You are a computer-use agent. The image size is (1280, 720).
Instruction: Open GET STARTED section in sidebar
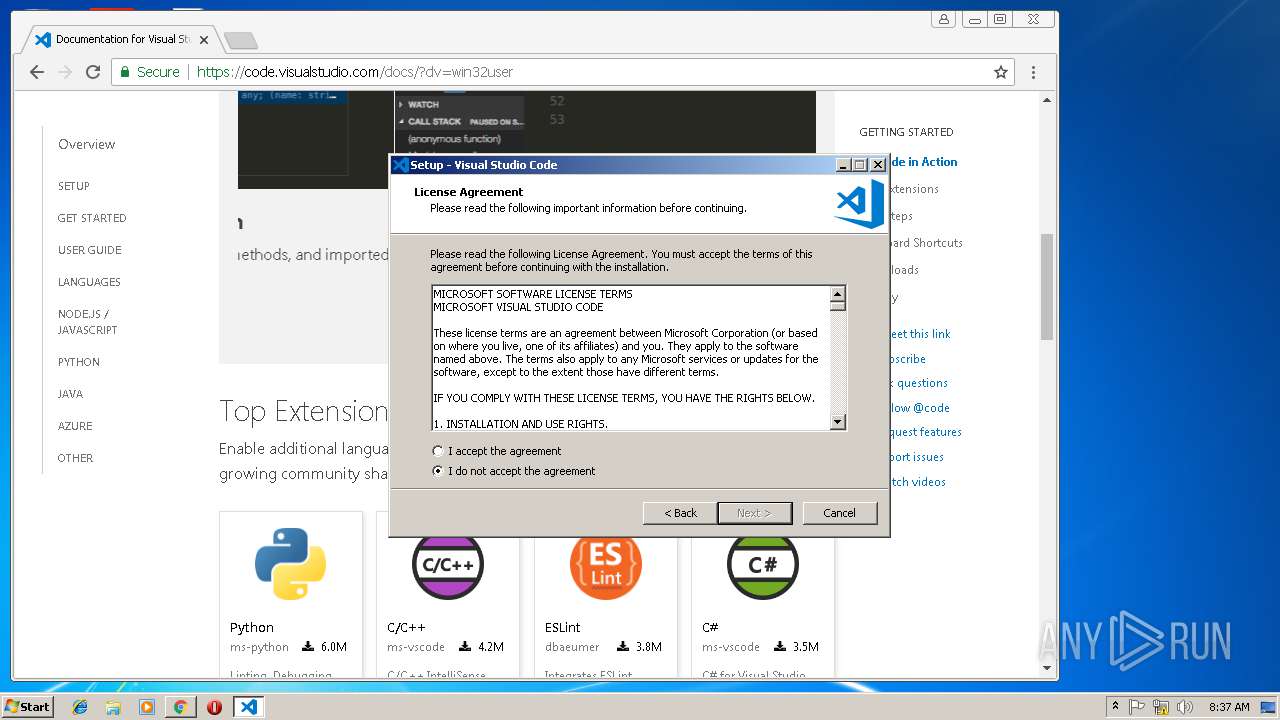tap(92, 218)
